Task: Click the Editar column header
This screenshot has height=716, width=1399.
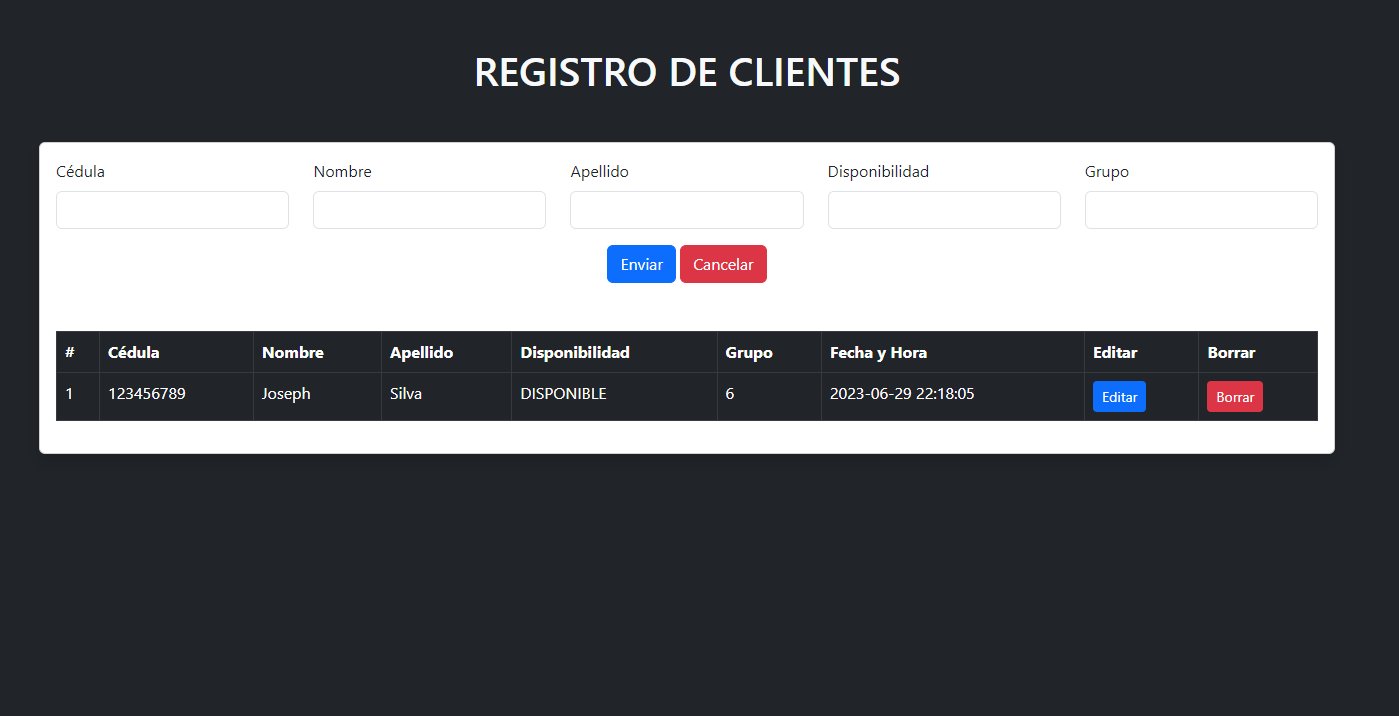Action: 1142,352
